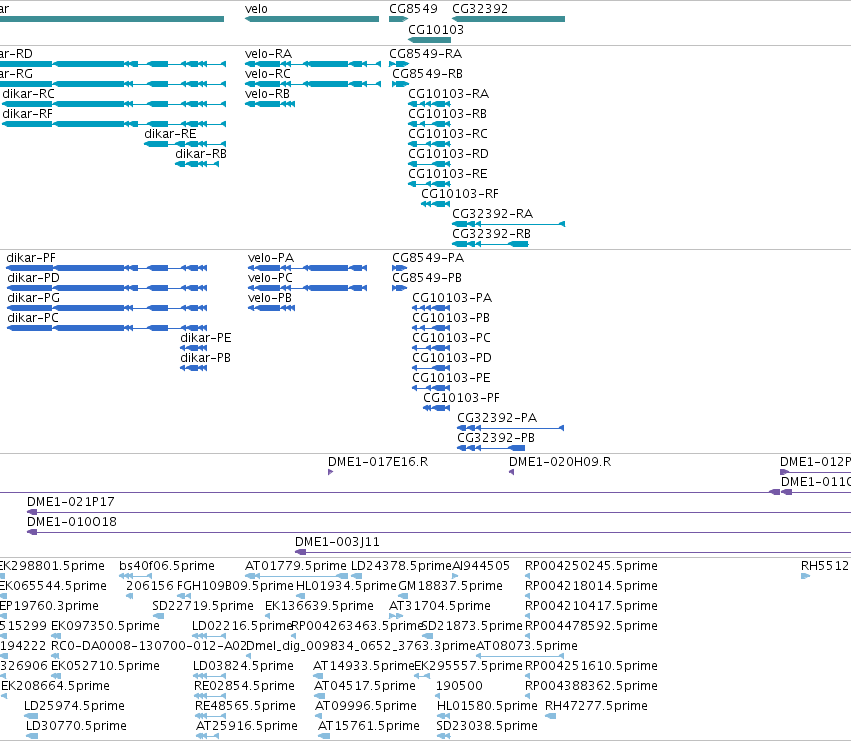The height and width of the screenshot is (741, 851).
Task: Click dikar-PC protein label
Action: pyautogui.click(x=33, y=318)
